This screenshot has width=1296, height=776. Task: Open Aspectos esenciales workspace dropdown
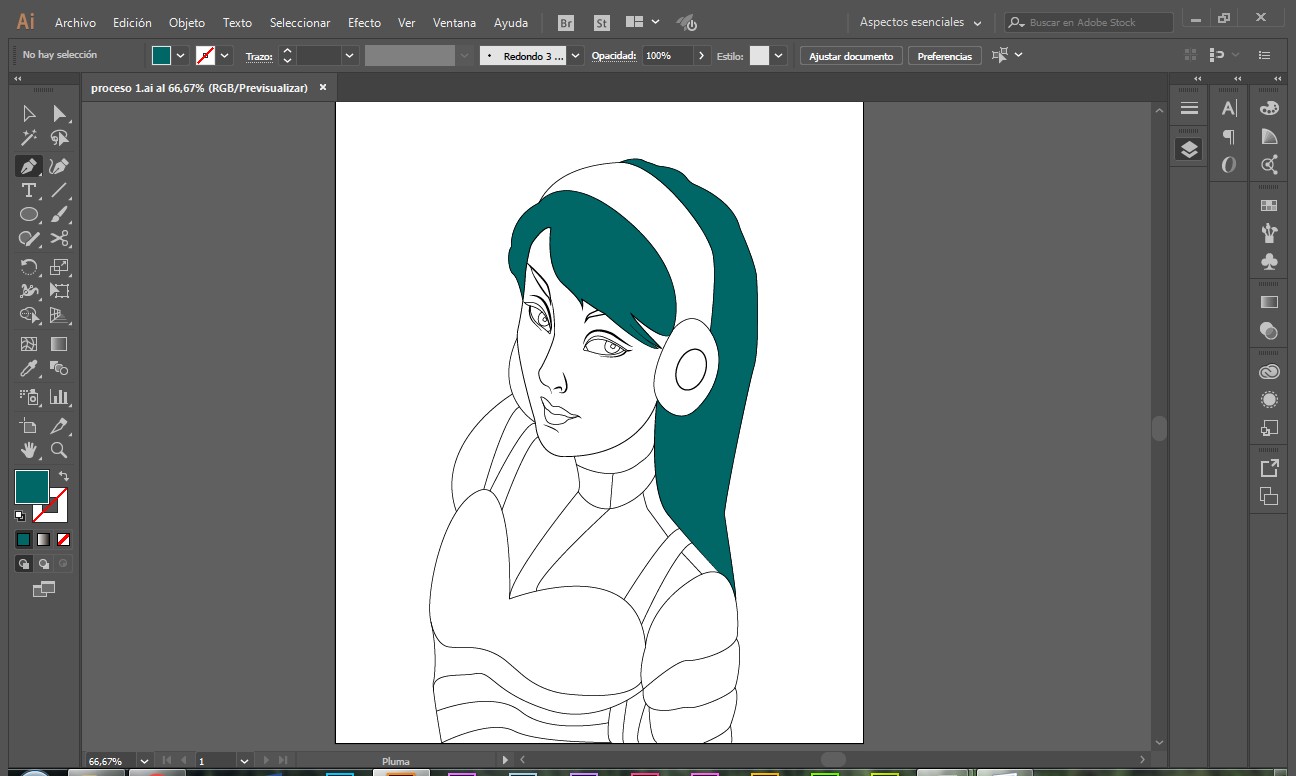pos(921,22)
